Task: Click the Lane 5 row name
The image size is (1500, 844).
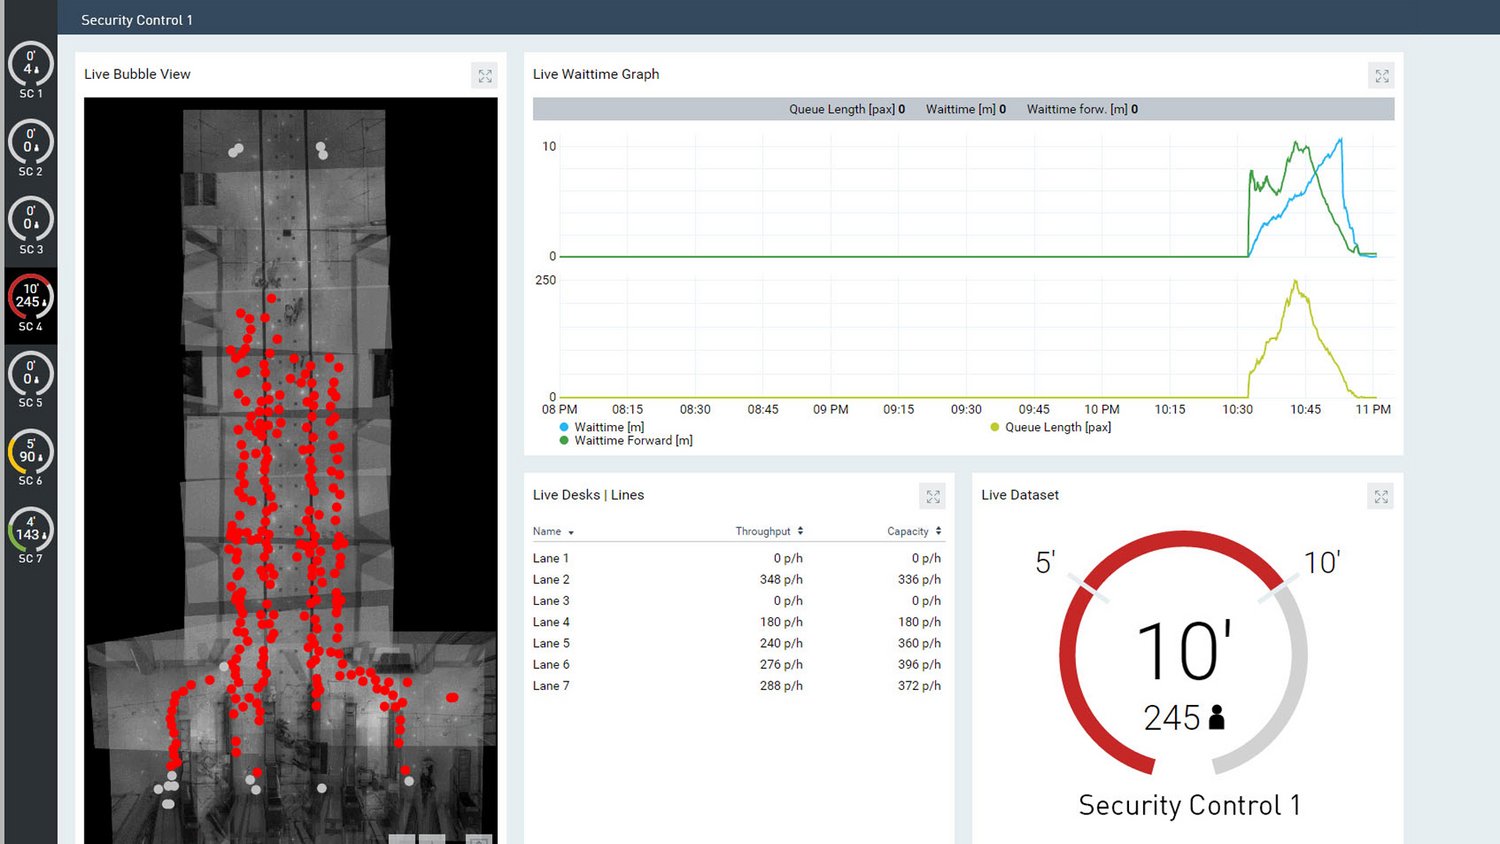Action: click(x=551, y=643)
